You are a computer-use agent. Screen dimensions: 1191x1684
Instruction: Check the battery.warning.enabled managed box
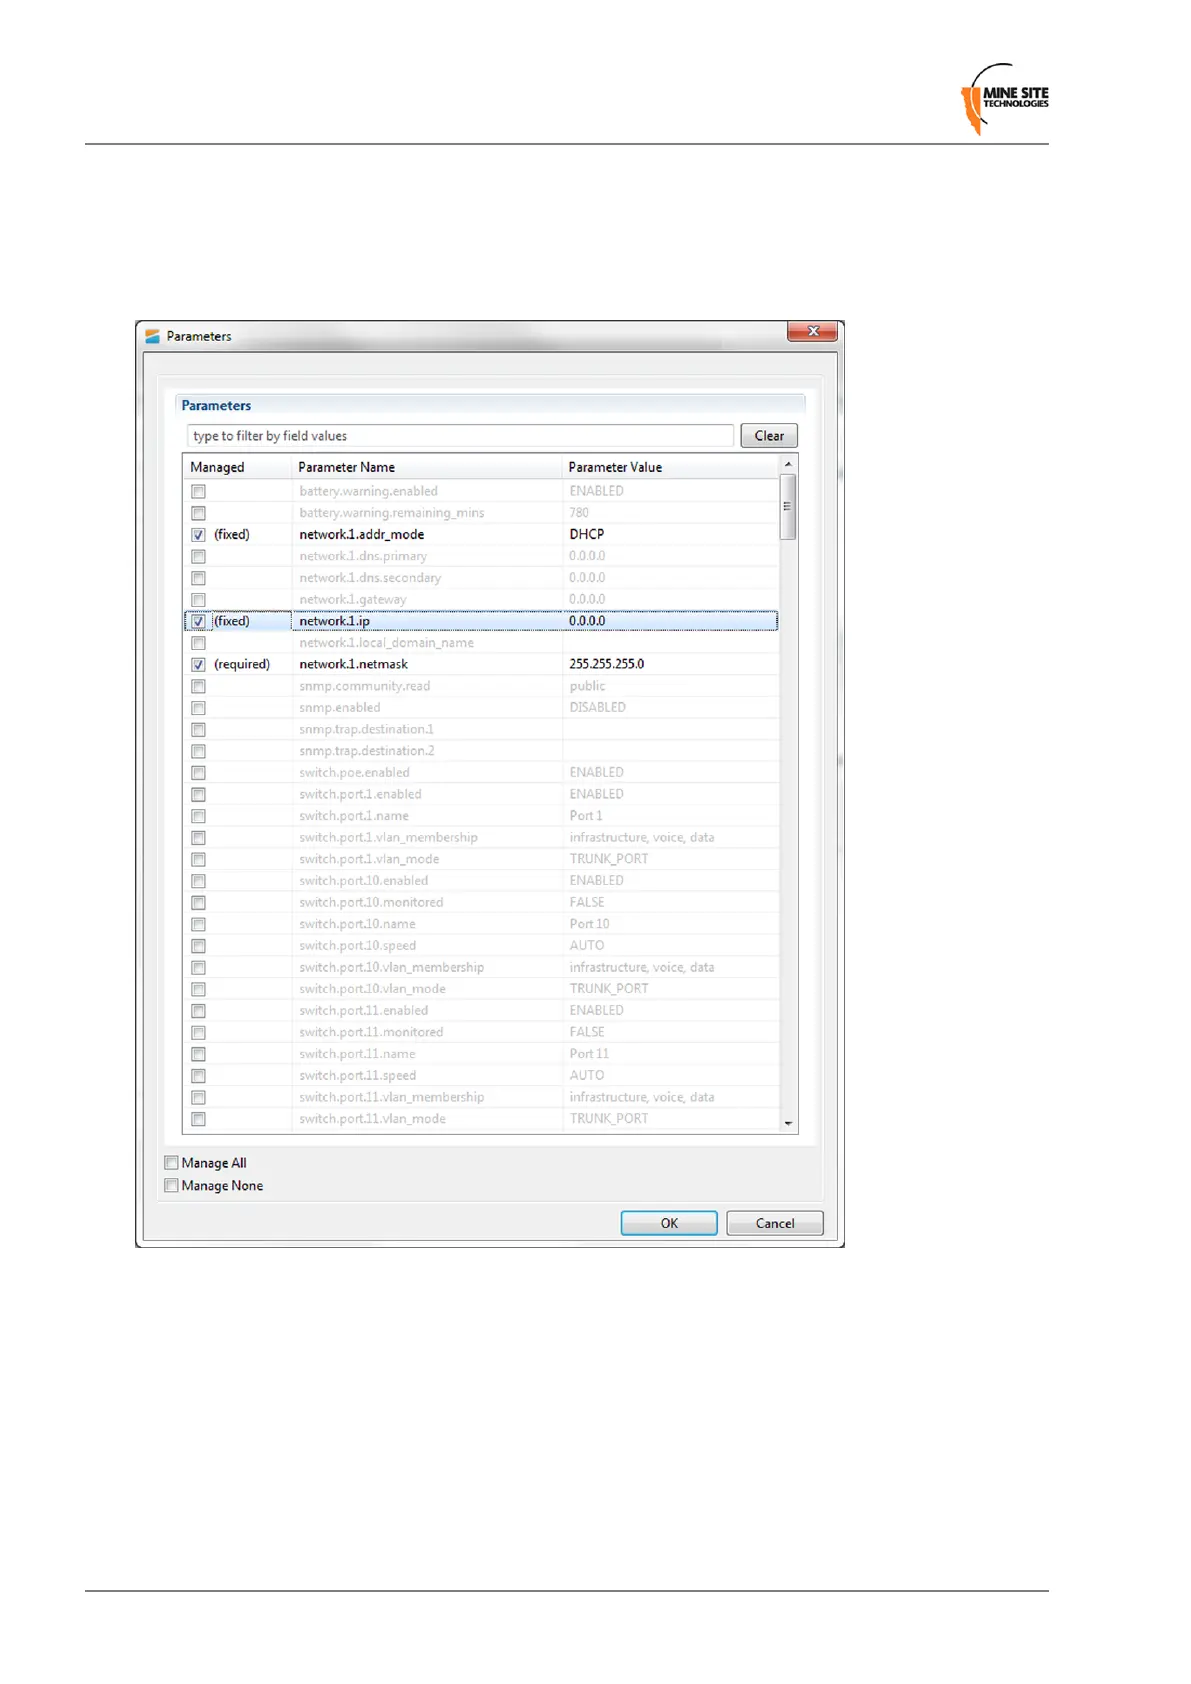point(198,491)
